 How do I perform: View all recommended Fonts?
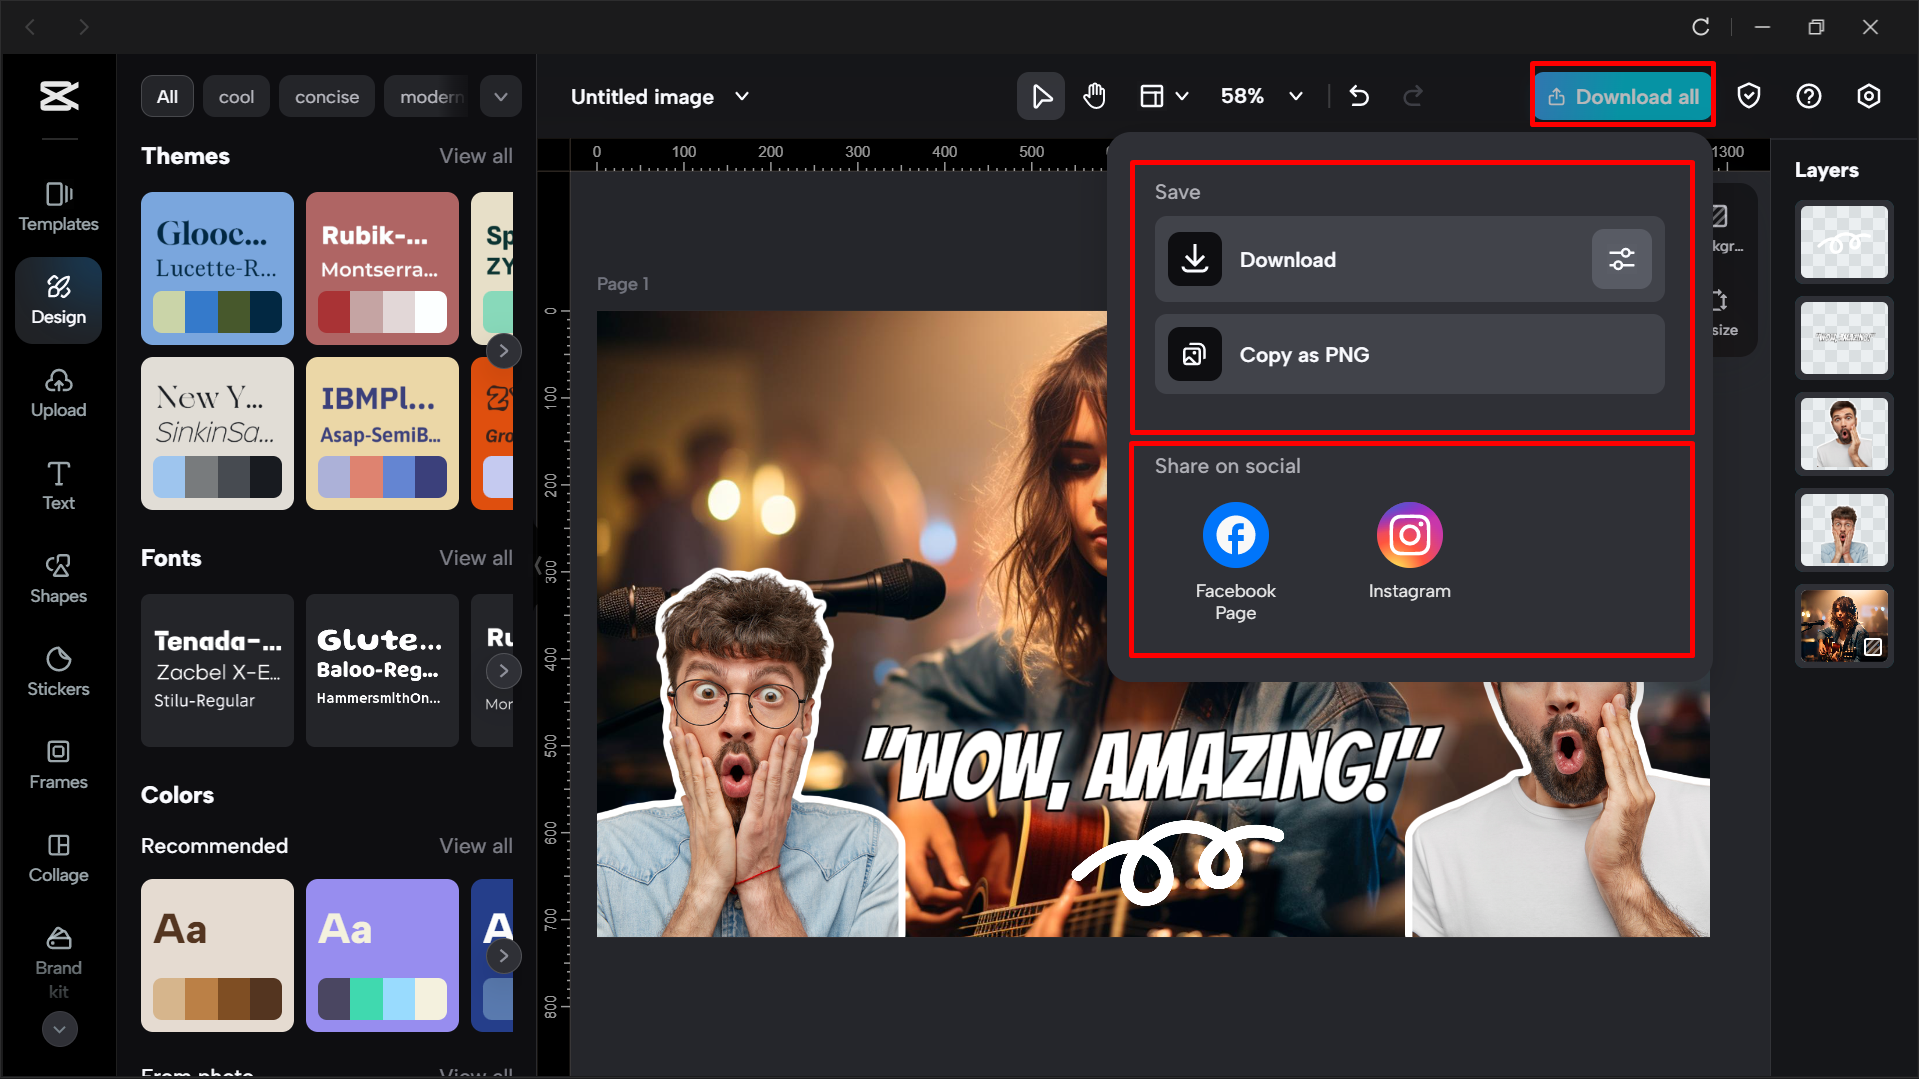pyautogui.click(x=475, y=558)
